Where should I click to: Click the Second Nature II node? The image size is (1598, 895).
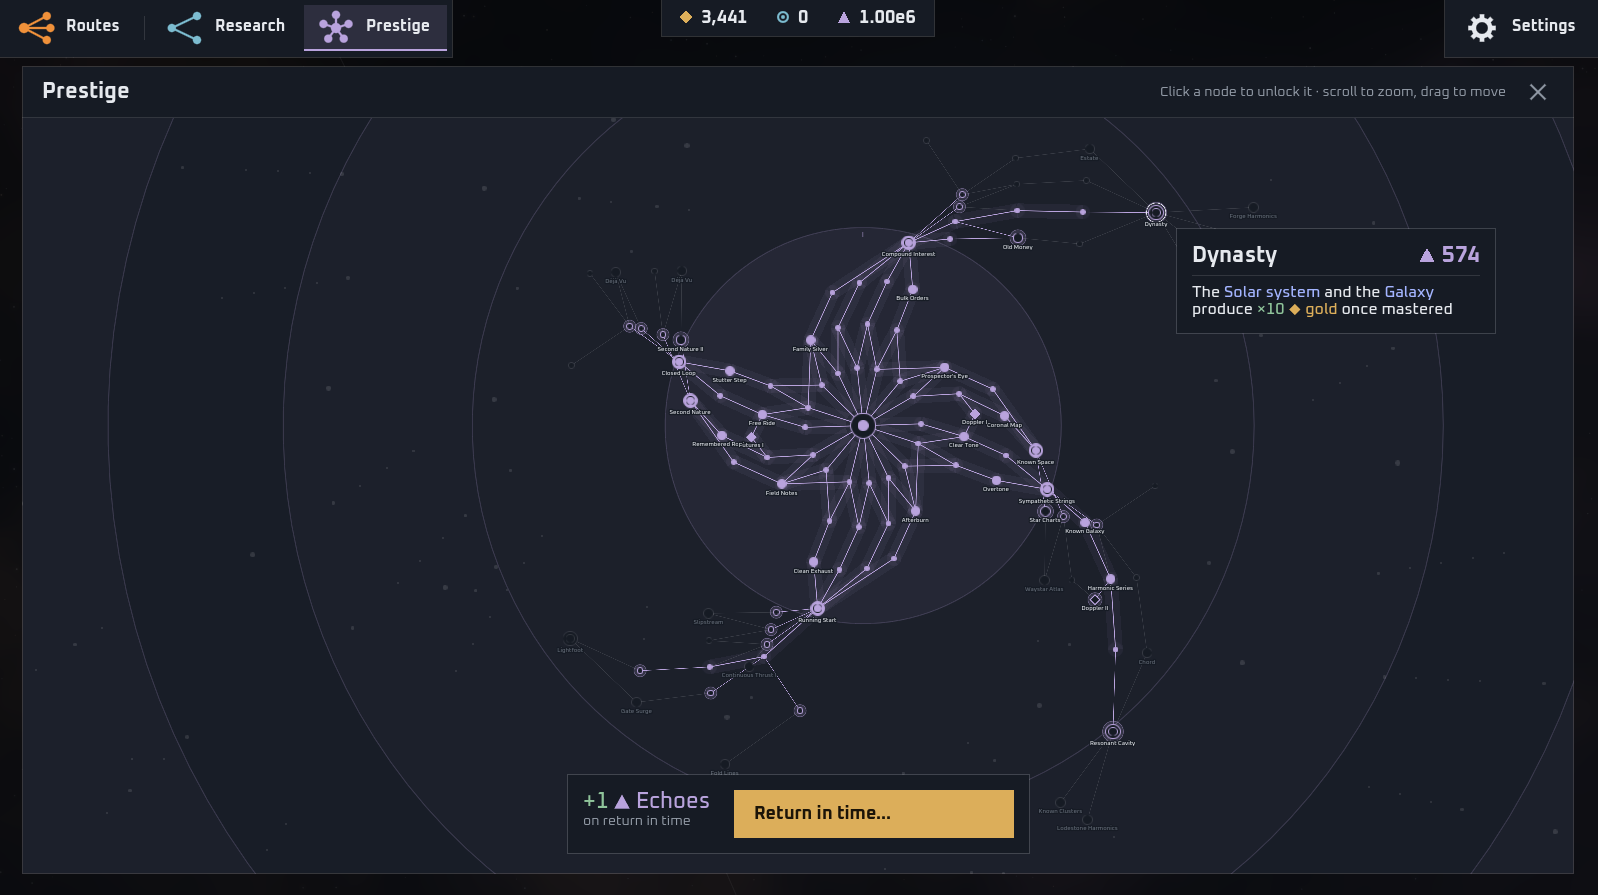pos(681,339)
